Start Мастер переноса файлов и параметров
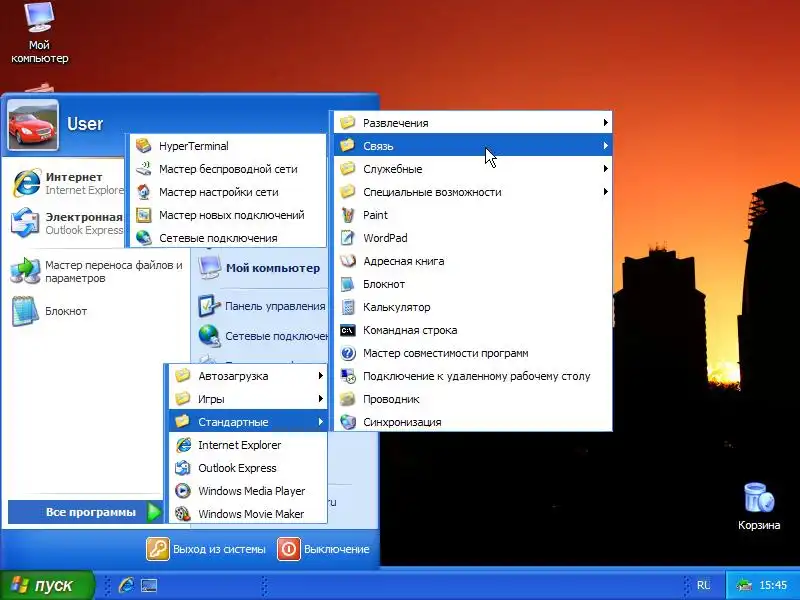 coord(97,271)
